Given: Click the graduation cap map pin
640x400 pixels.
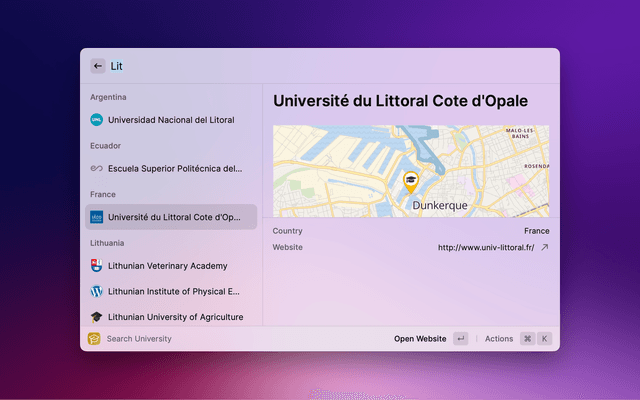Looking at the screenshot, I should click(x=410, y=182).
